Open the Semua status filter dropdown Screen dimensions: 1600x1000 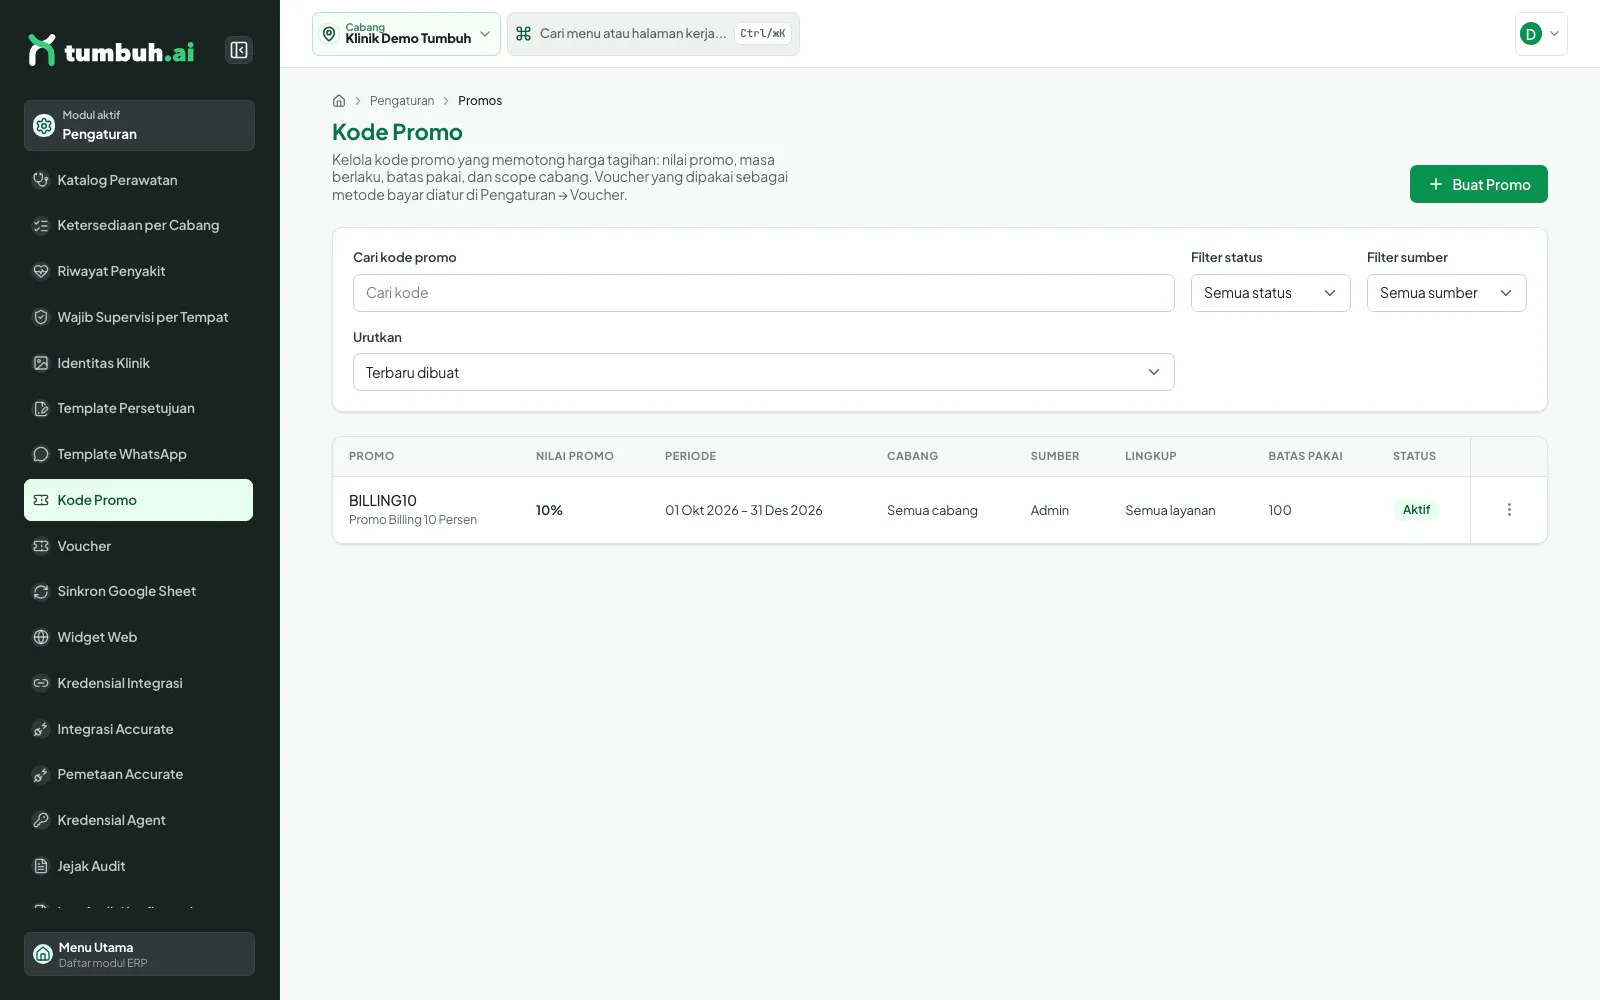(1270, 293)
